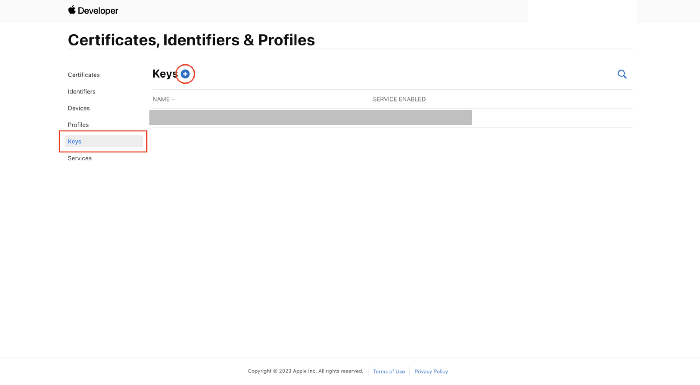This screenshot has height=385, width=700.
Task: Open Certificates in the sidebar
Action: click(83, 75)
